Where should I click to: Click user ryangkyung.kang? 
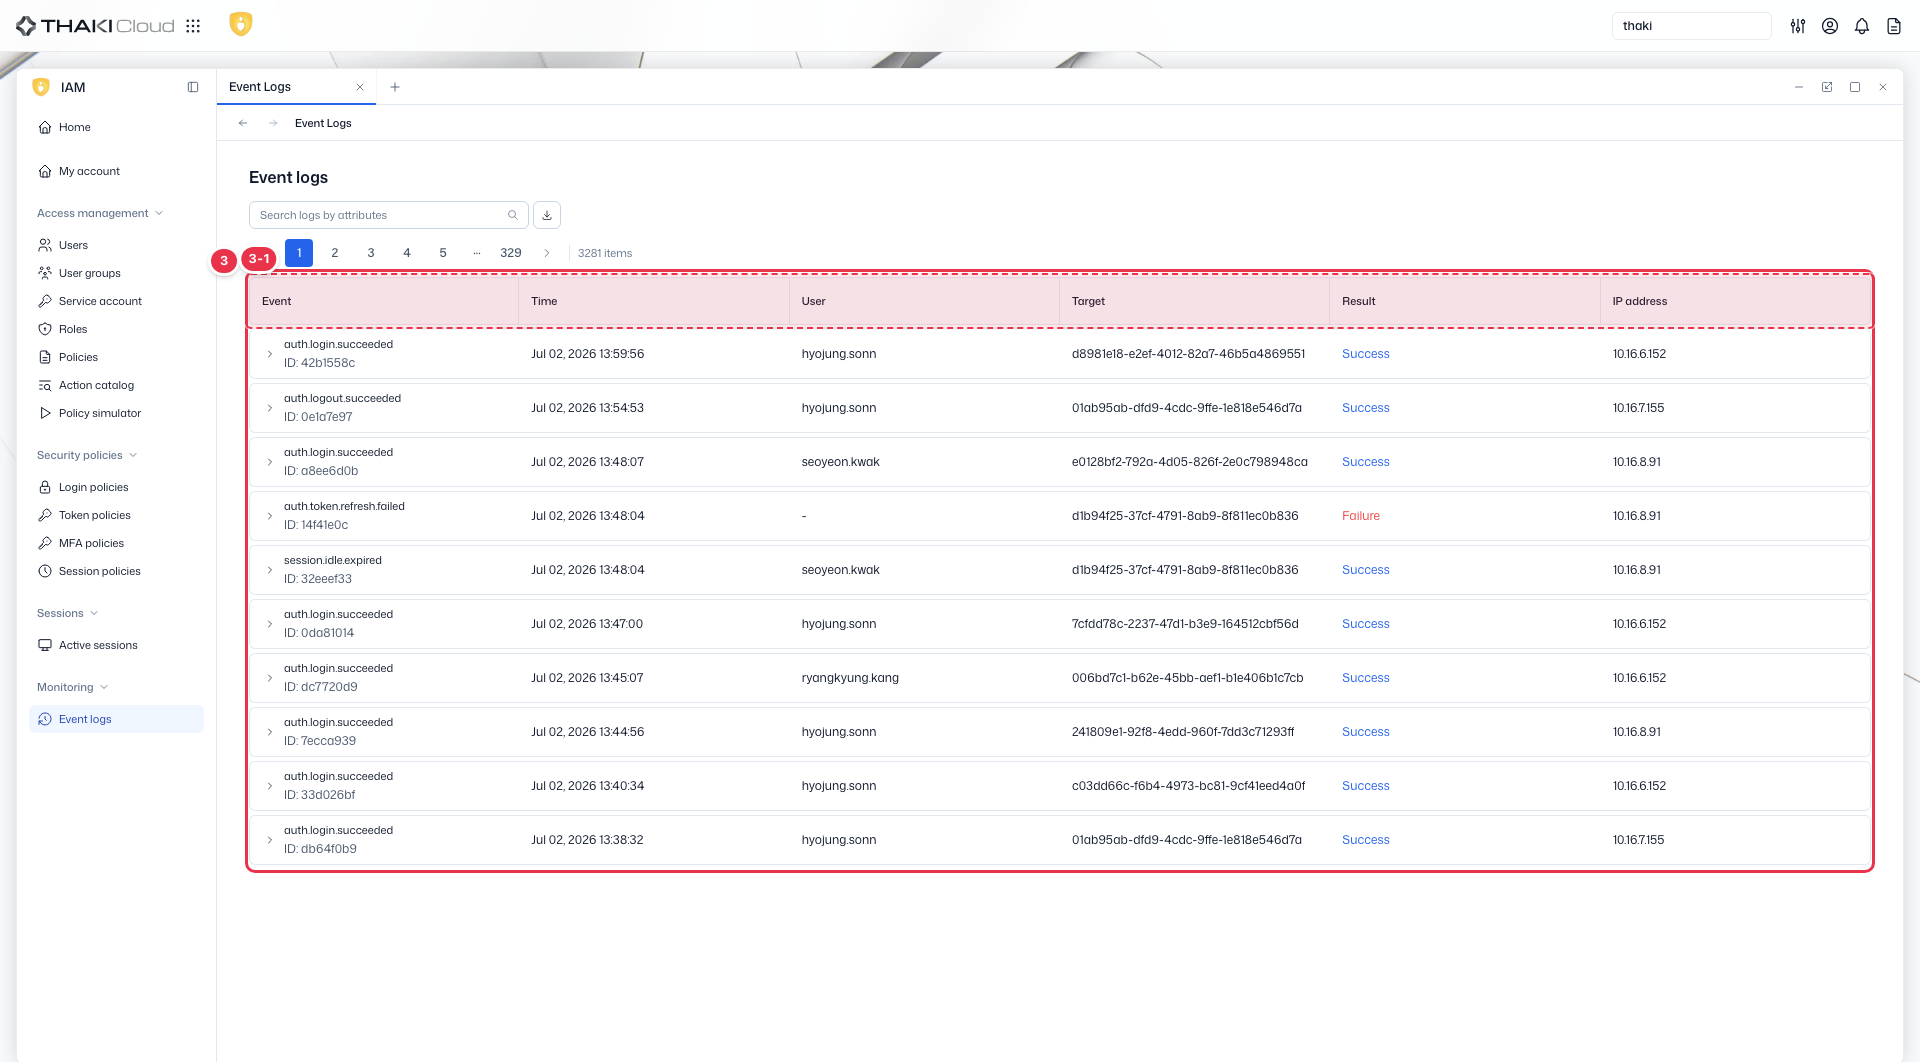pos(850,678)
